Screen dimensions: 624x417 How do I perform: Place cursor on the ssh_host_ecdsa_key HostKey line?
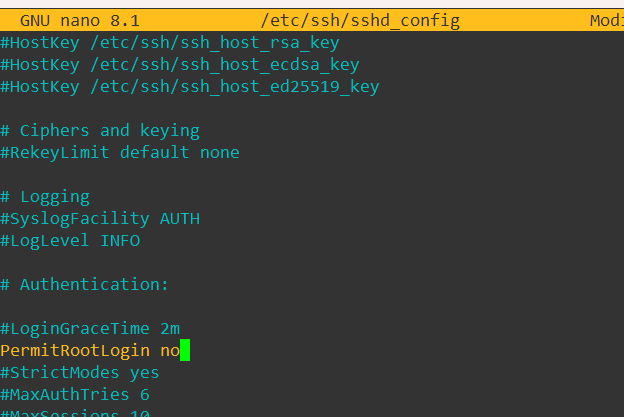coord(179,65)
